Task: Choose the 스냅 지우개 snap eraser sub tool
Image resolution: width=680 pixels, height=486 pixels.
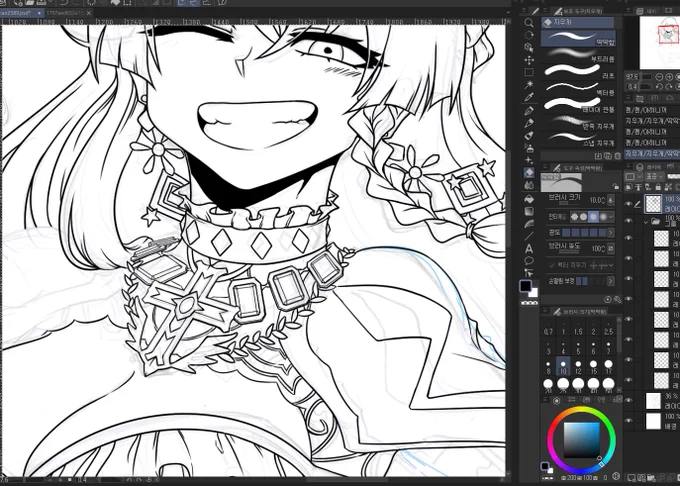Action: tap(578, 140)
